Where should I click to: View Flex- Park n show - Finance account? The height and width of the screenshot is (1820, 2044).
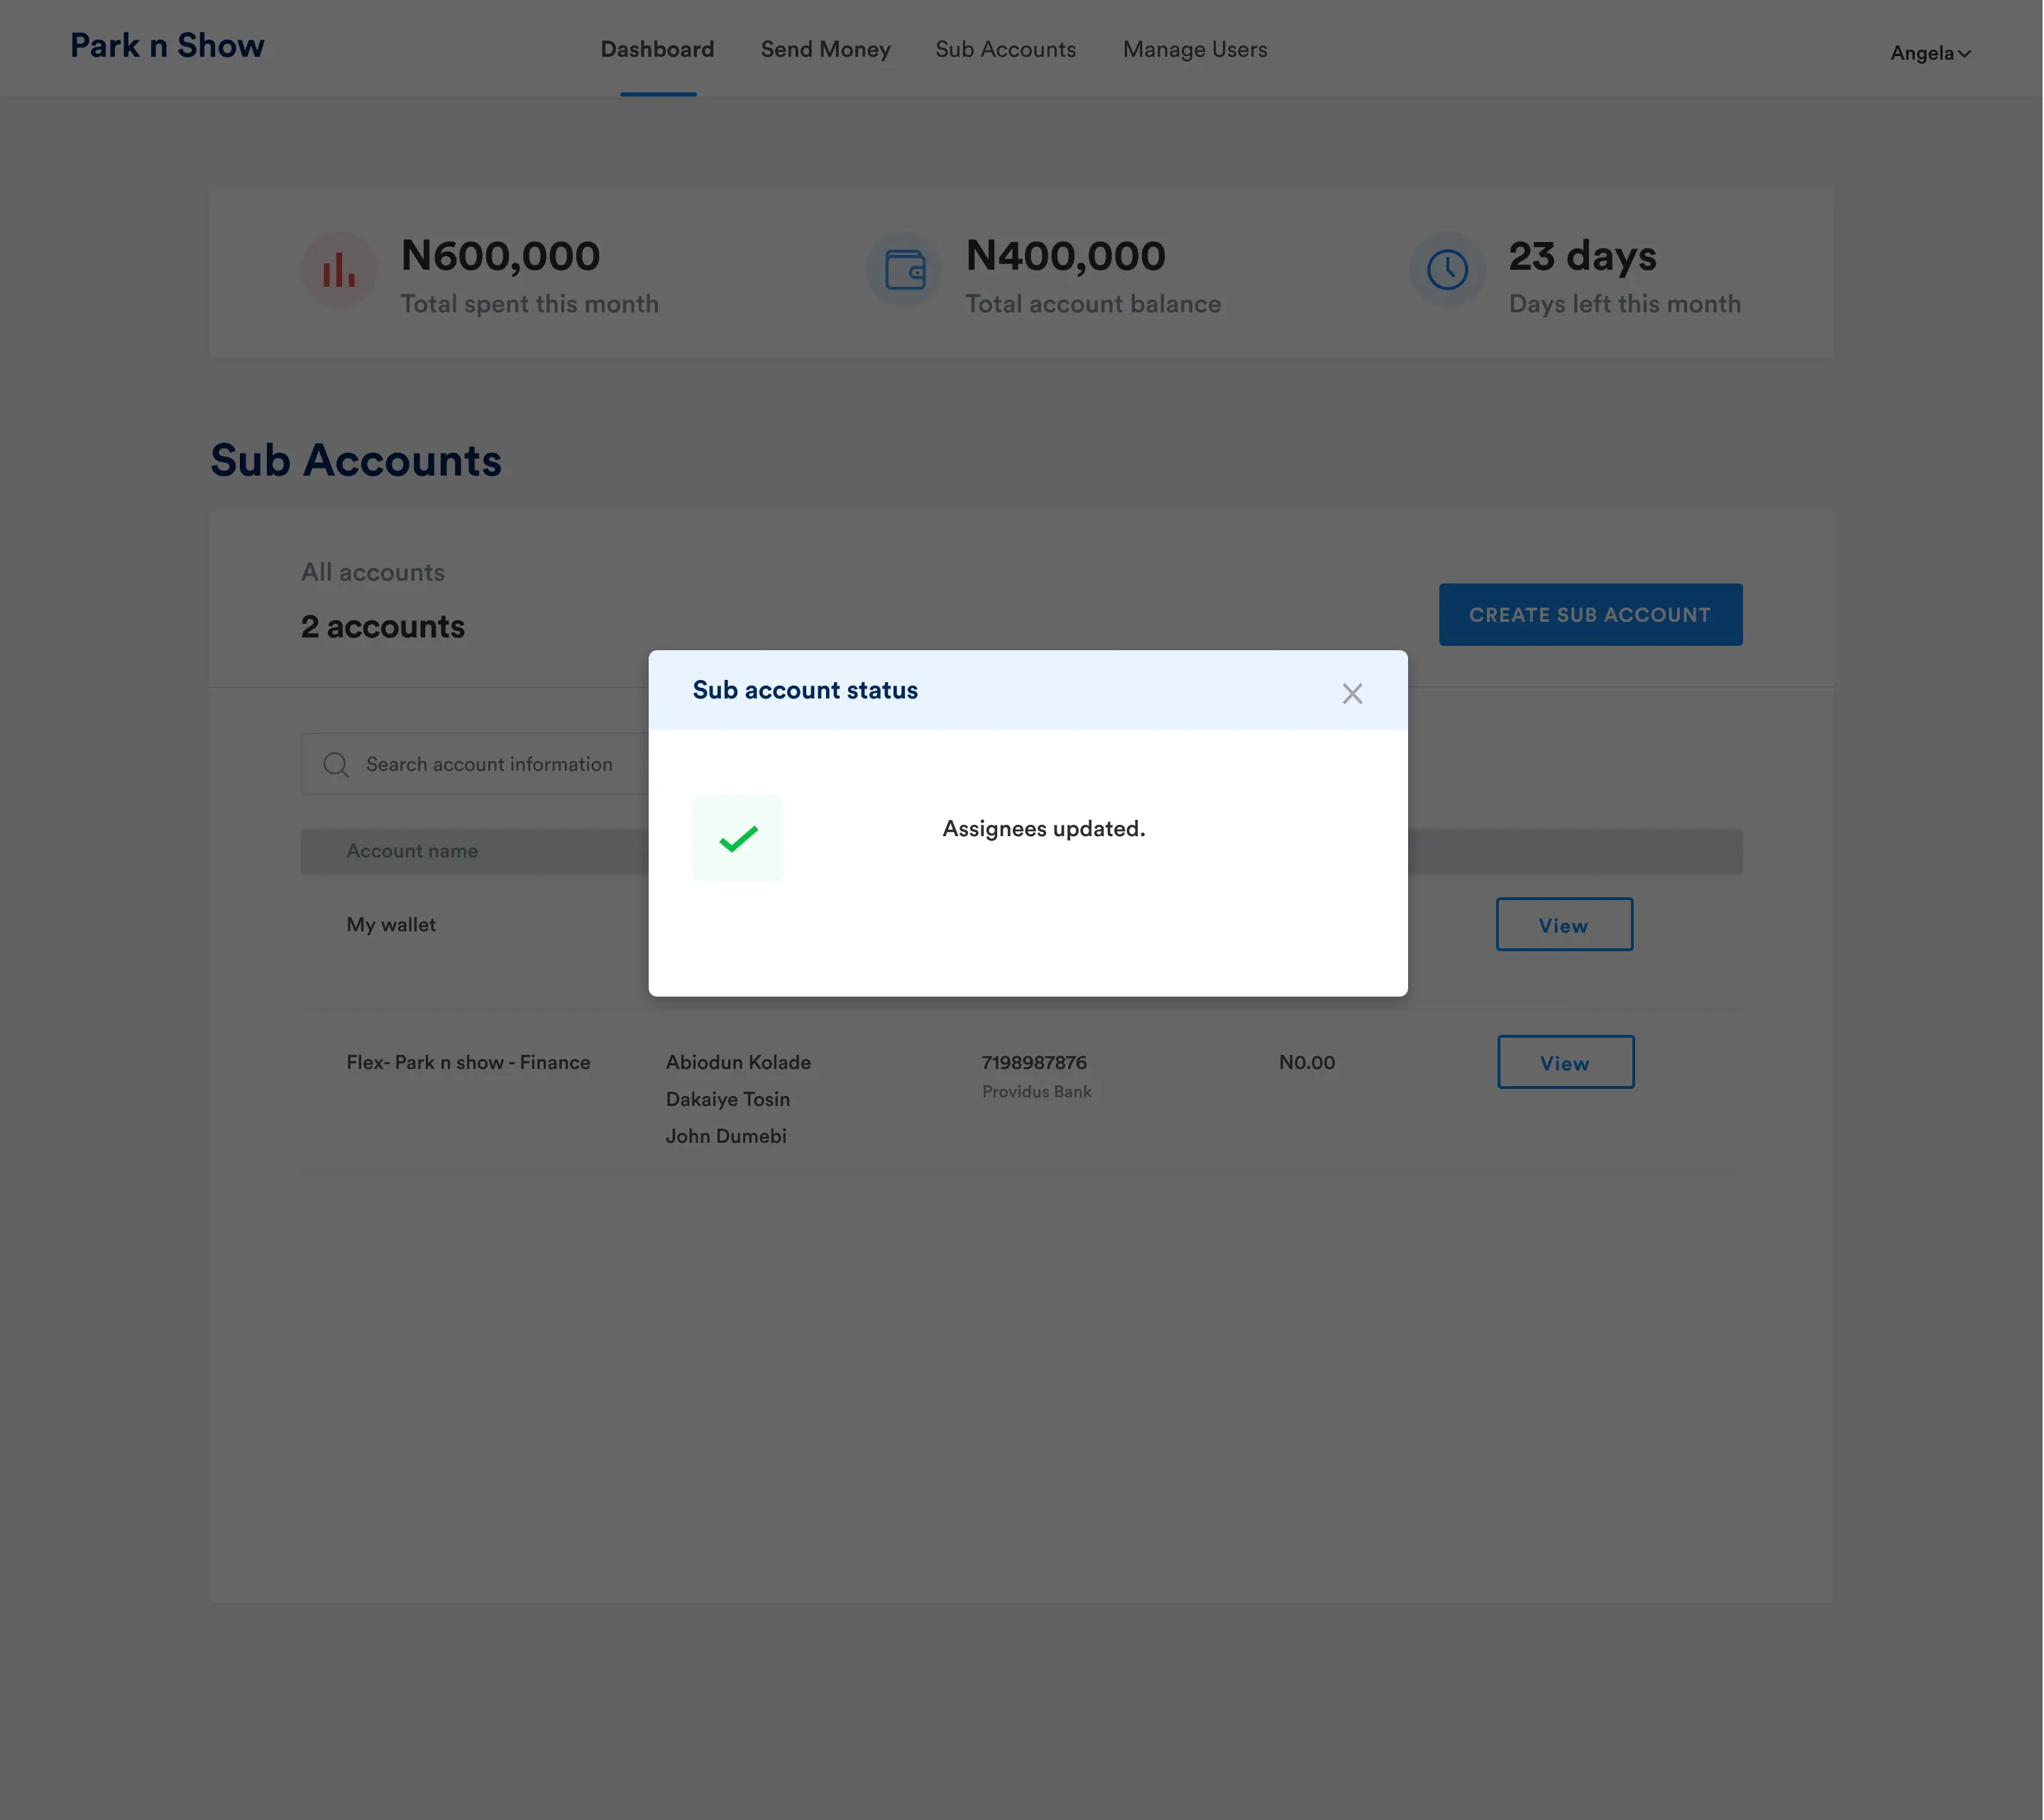(x=1565, y=1062)
